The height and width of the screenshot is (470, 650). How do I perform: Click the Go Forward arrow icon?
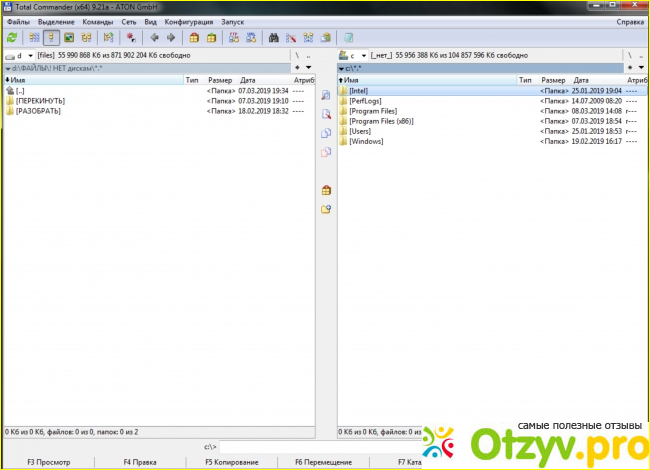click(x=170, y=37)
